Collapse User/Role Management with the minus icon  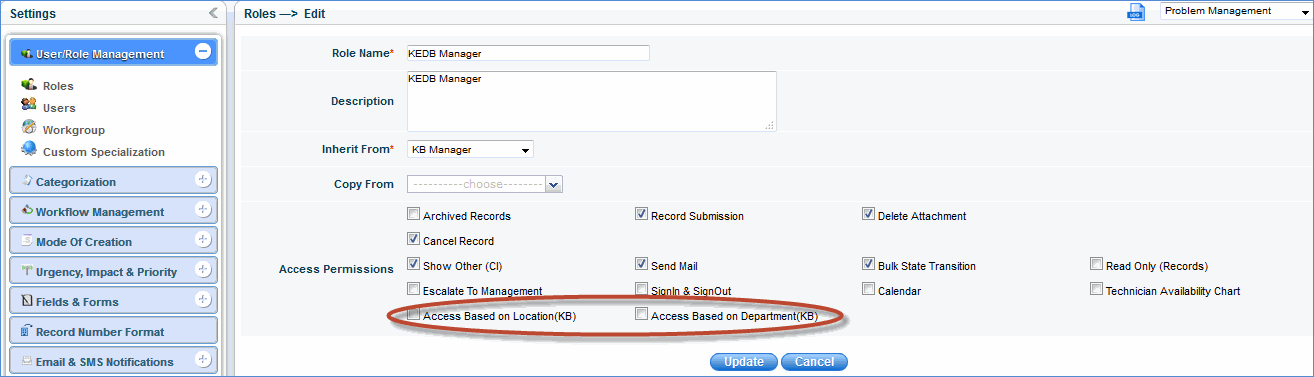[x=203, y=51]
